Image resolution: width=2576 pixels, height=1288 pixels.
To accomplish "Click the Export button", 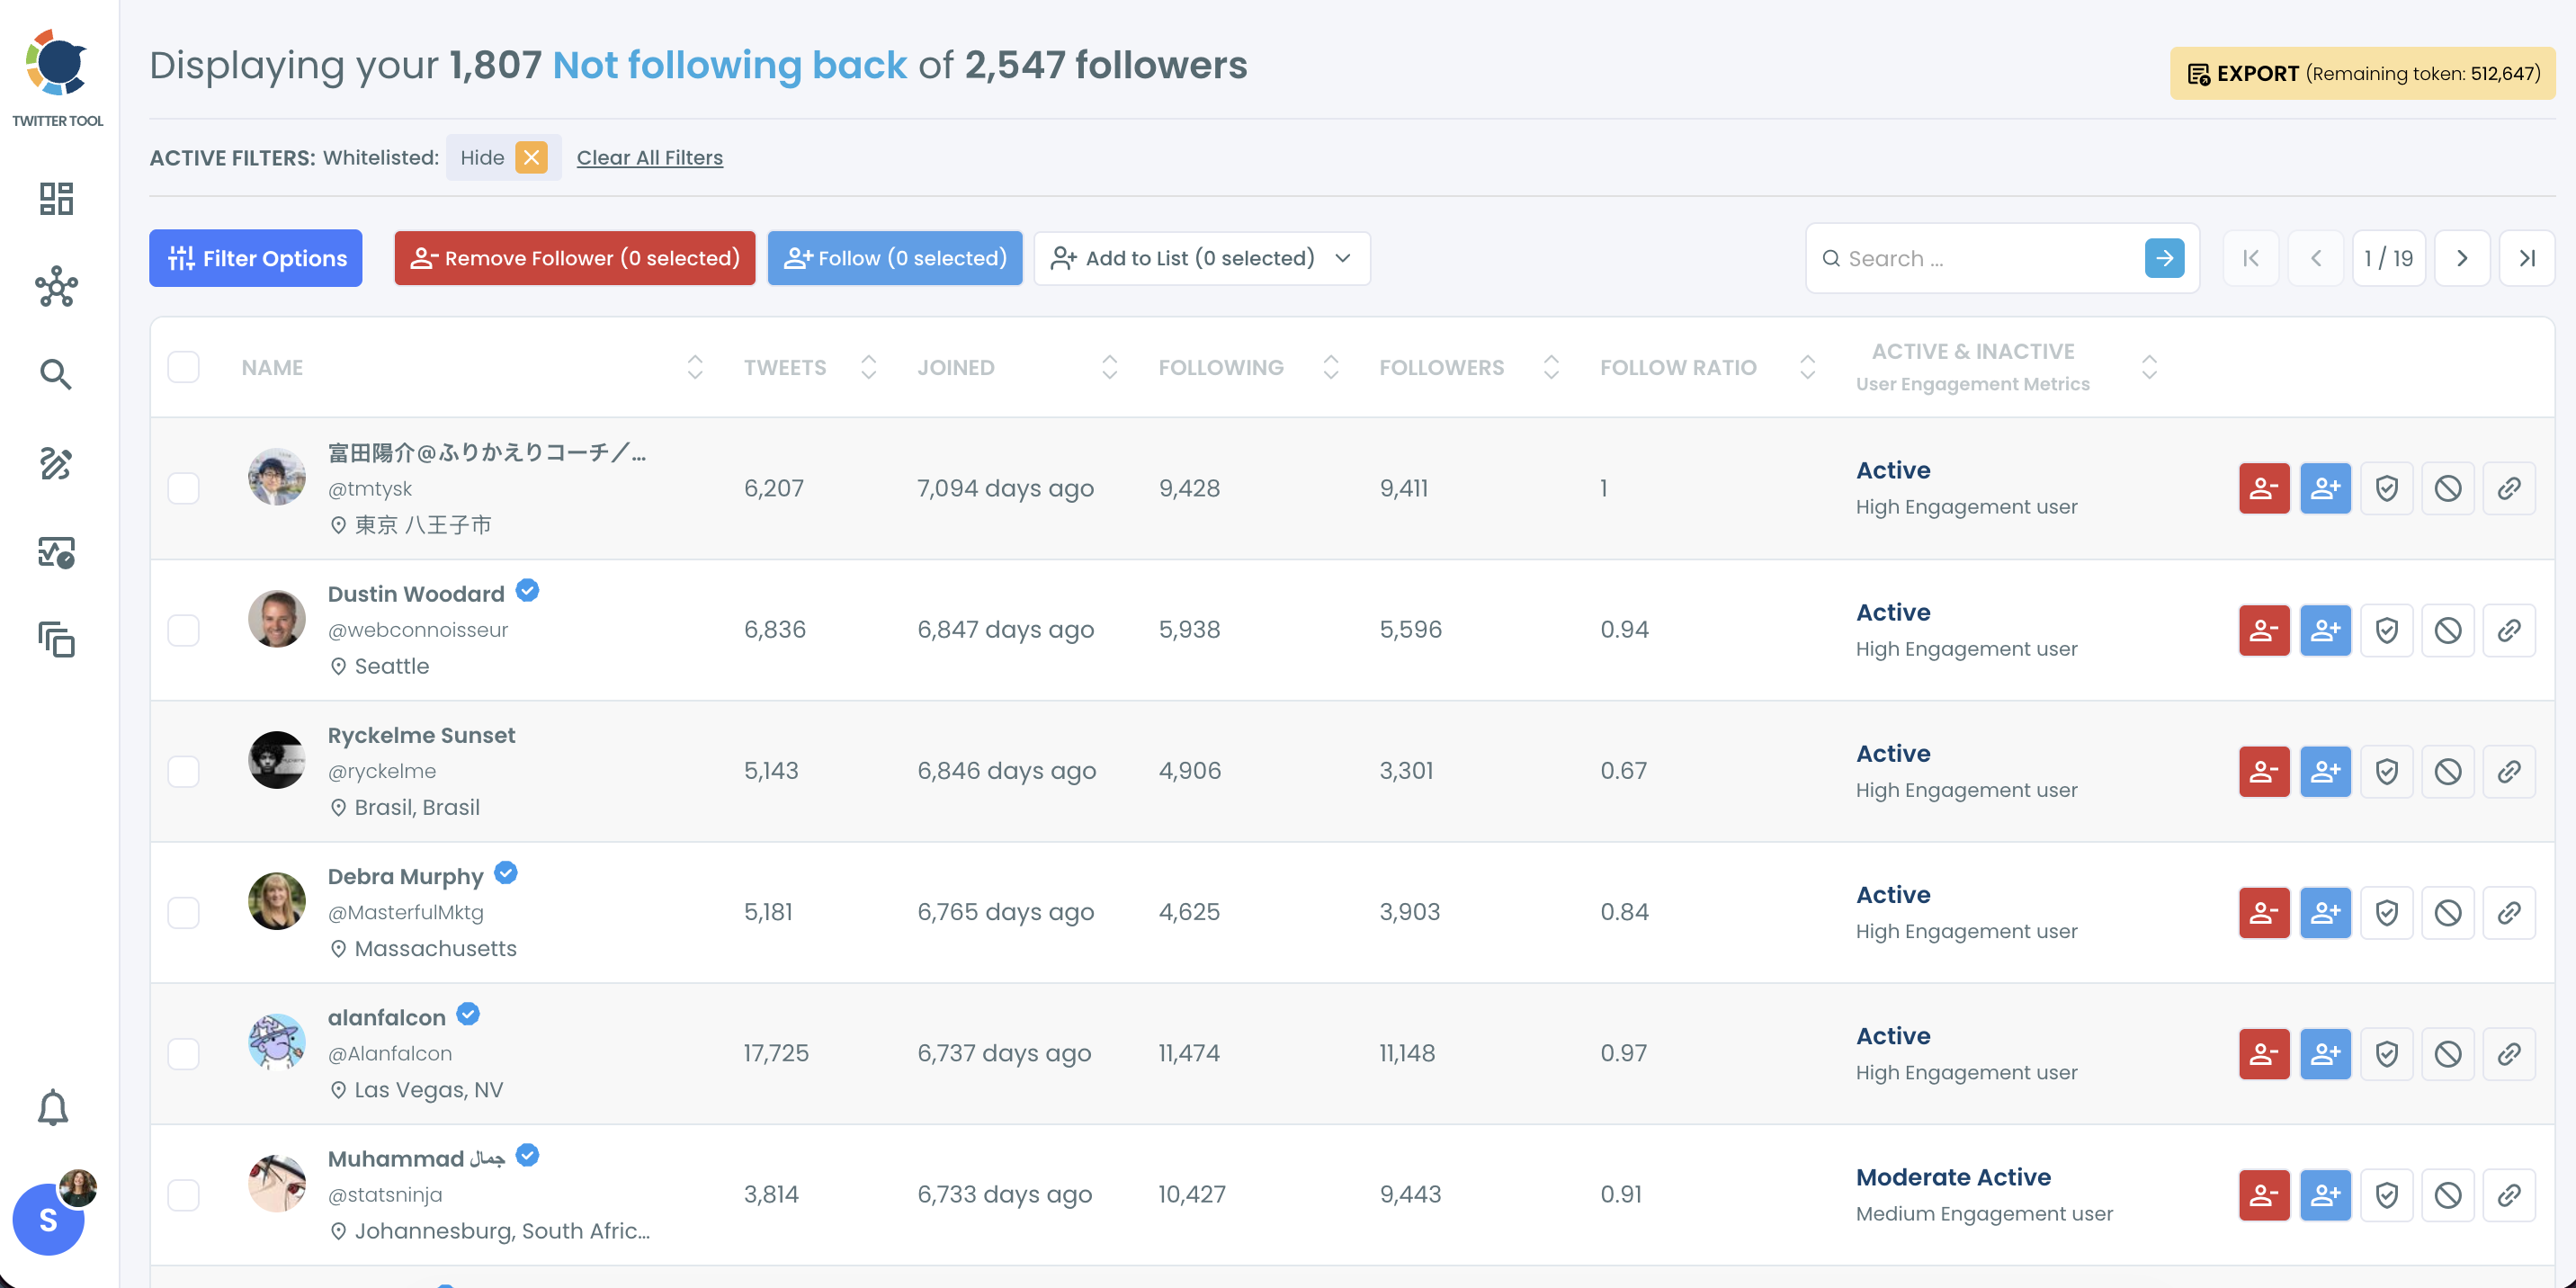I will pyautogui.click(x=2362, y=73).
